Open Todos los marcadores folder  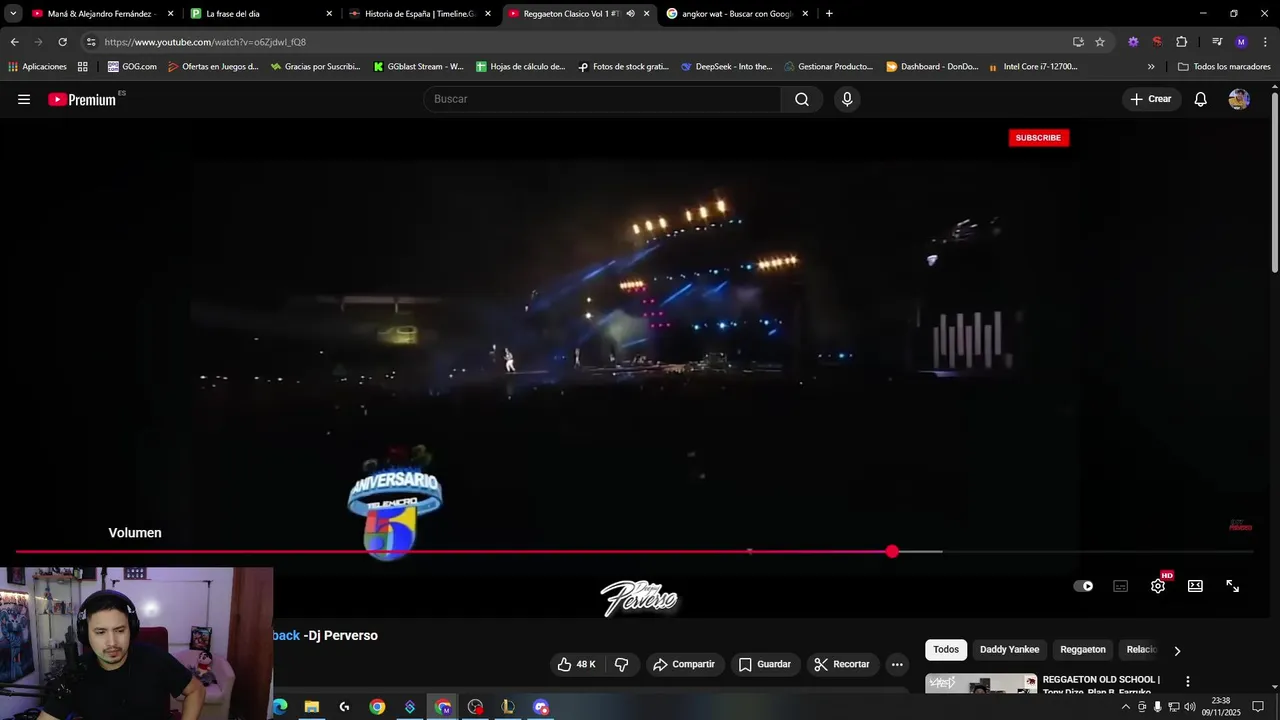click(1224, 67)
